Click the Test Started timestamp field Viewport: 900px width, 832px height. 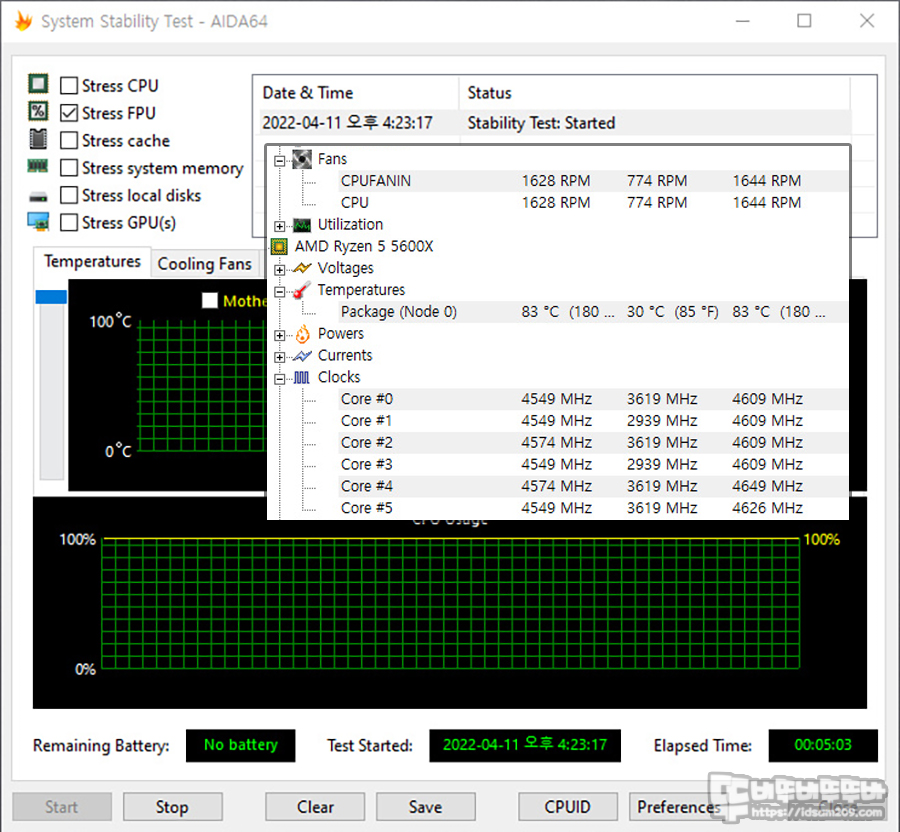[x=525, y=745]
